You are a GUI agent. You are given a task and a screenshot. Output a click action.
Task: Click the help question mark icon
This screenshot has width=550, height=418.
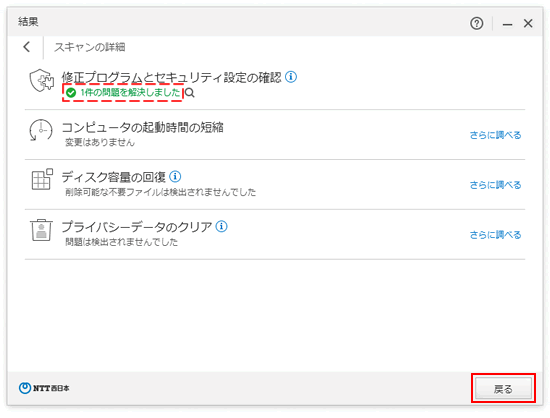tap(476, 23)
